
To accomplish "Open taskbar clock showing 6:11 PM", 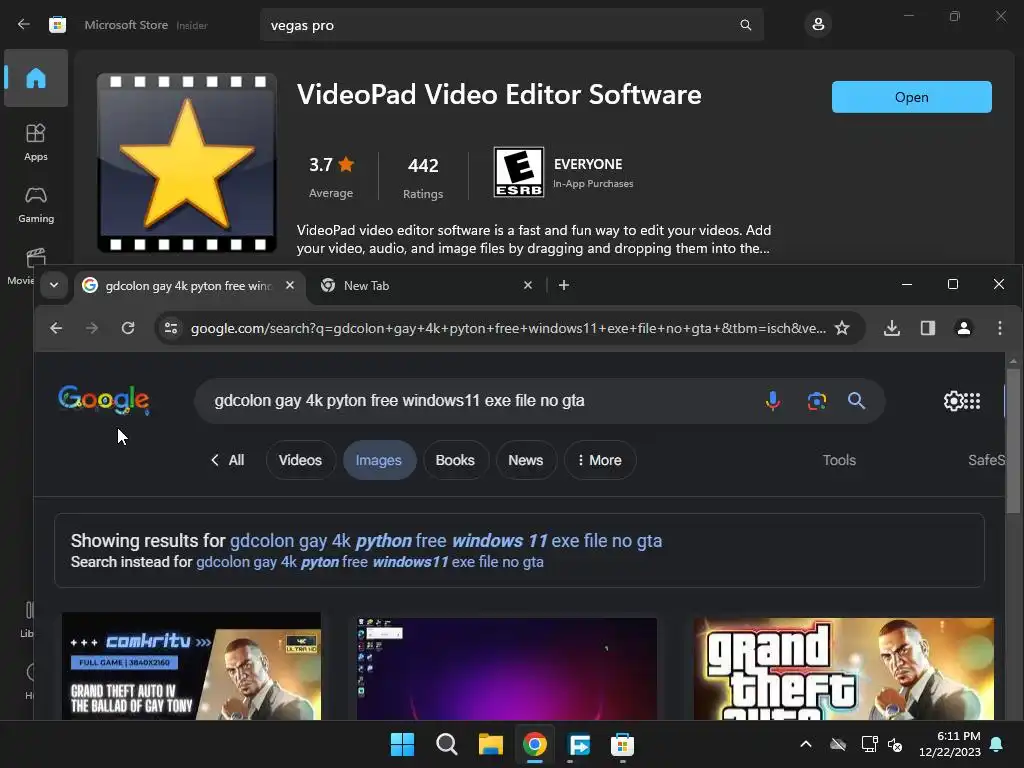I will [950, 744].
